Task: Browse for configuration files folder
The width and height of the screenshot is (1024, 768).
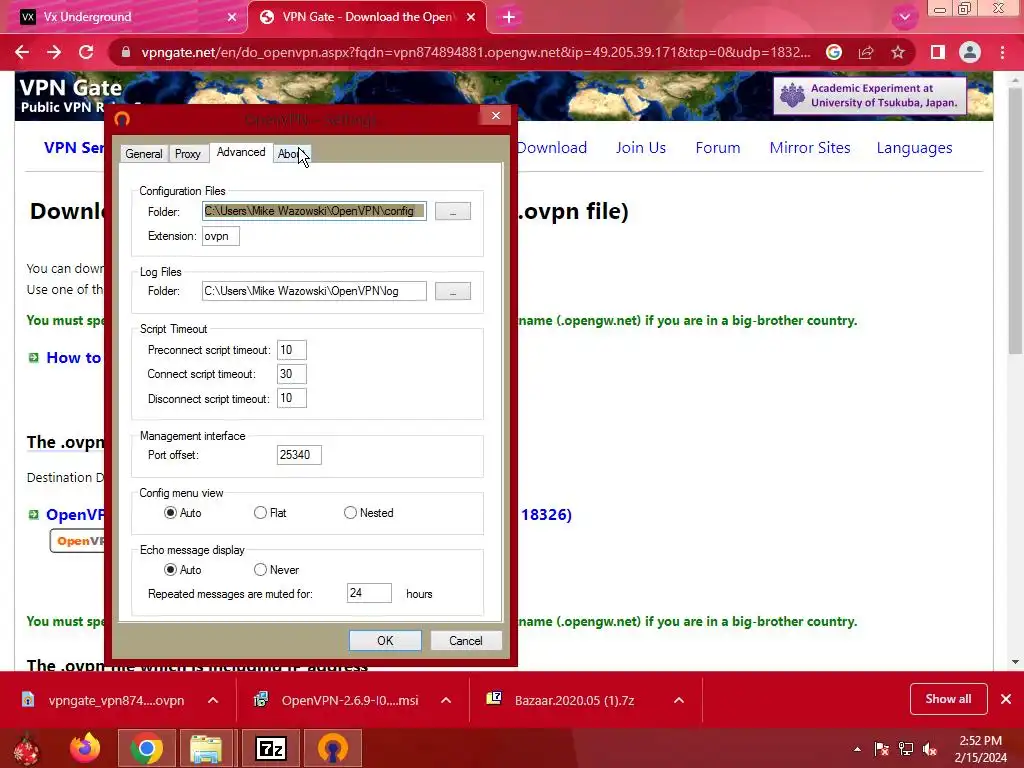Action: (x=453, y=211)
